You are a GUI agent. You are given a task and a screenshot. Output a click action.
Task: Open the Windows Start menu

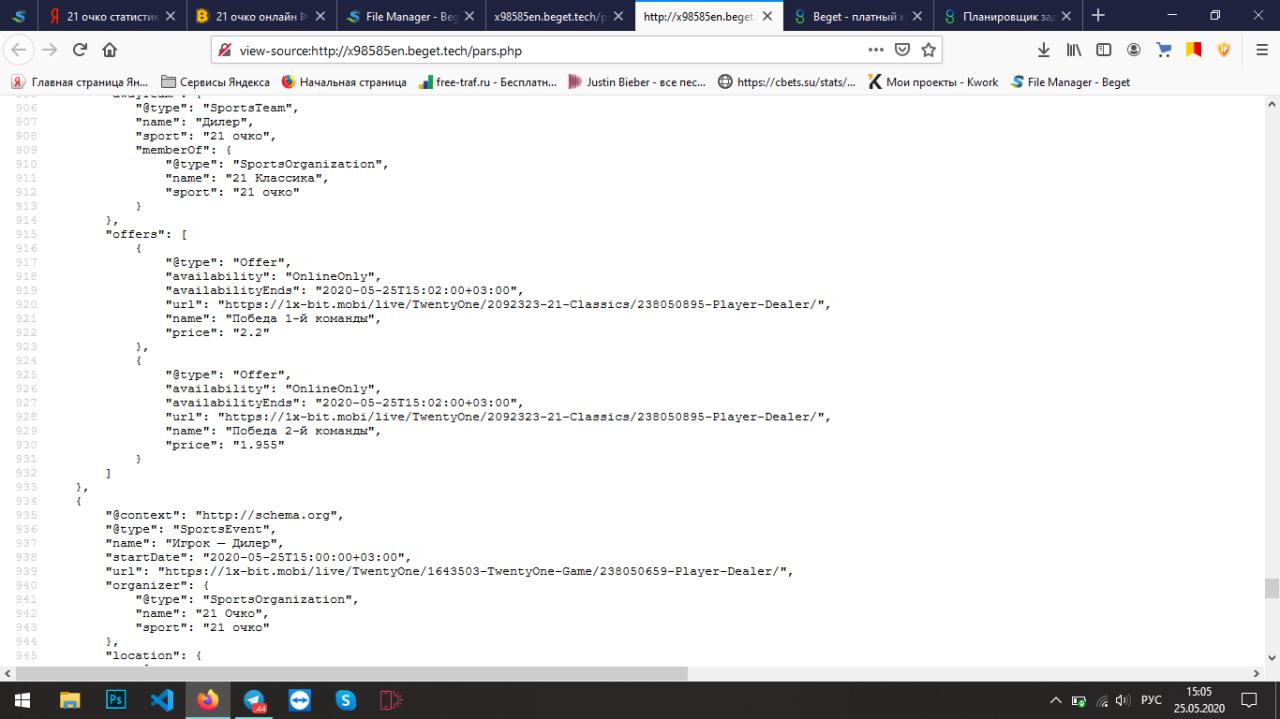[22, 700]
